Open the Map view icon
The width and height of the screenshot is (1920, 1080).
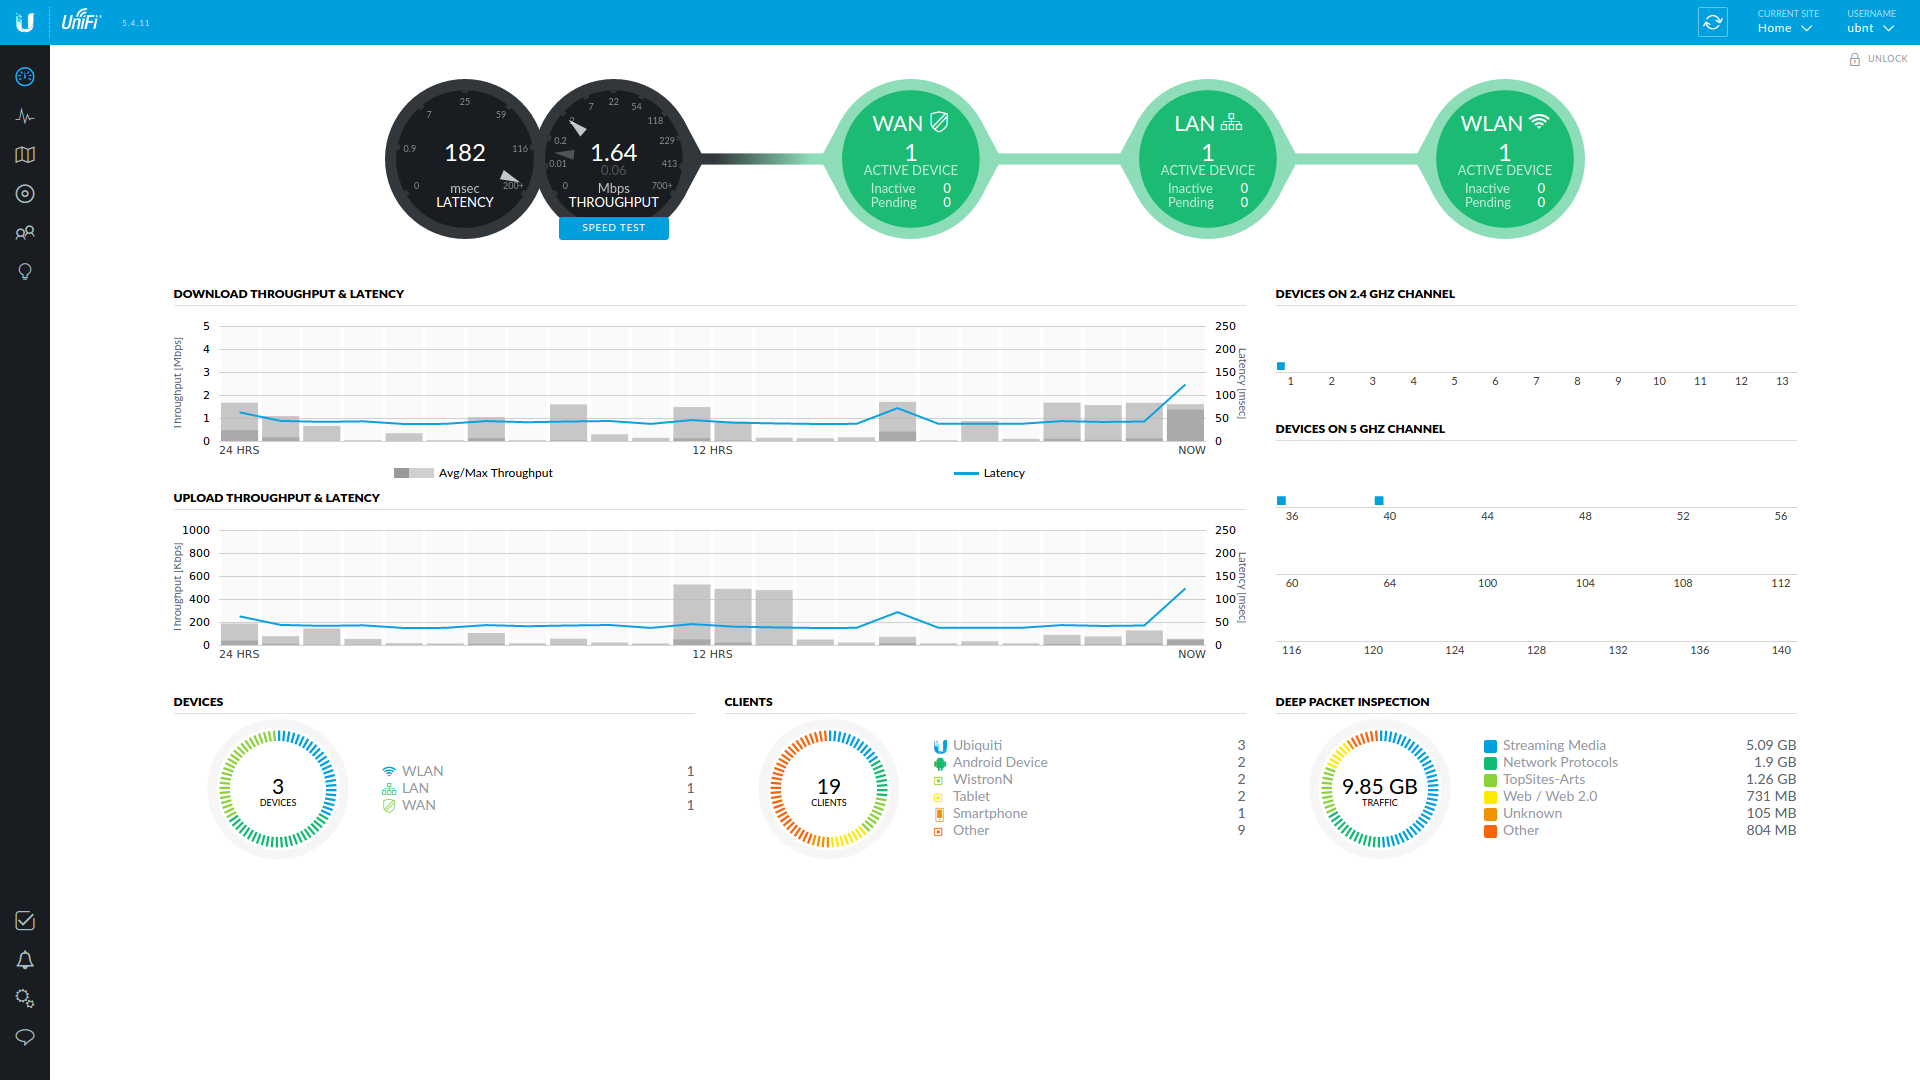[24, 154]
